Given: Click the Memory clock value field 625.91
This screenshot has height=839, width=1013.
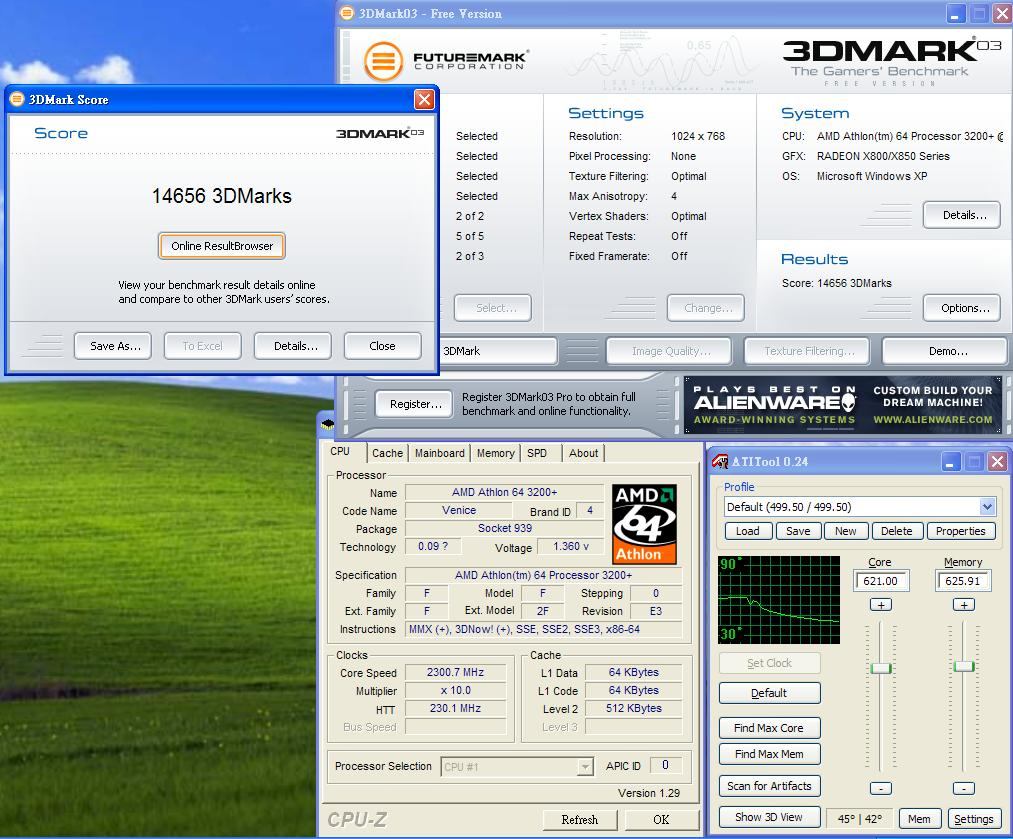Looking at the screenshot, I should [x=963, y=581].
